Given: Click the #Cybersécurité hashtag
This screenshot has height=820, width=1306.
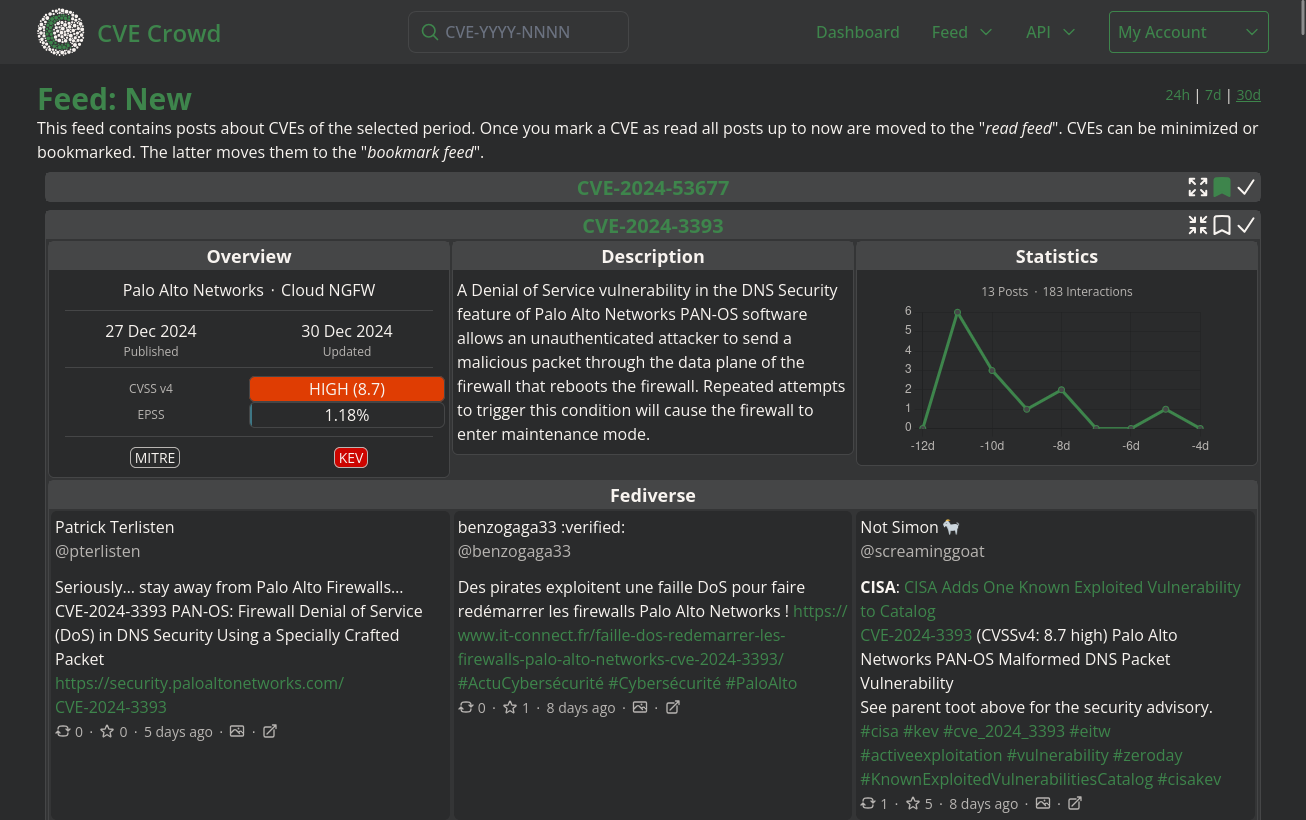Looking at the screenshot, I should (664, 683).
